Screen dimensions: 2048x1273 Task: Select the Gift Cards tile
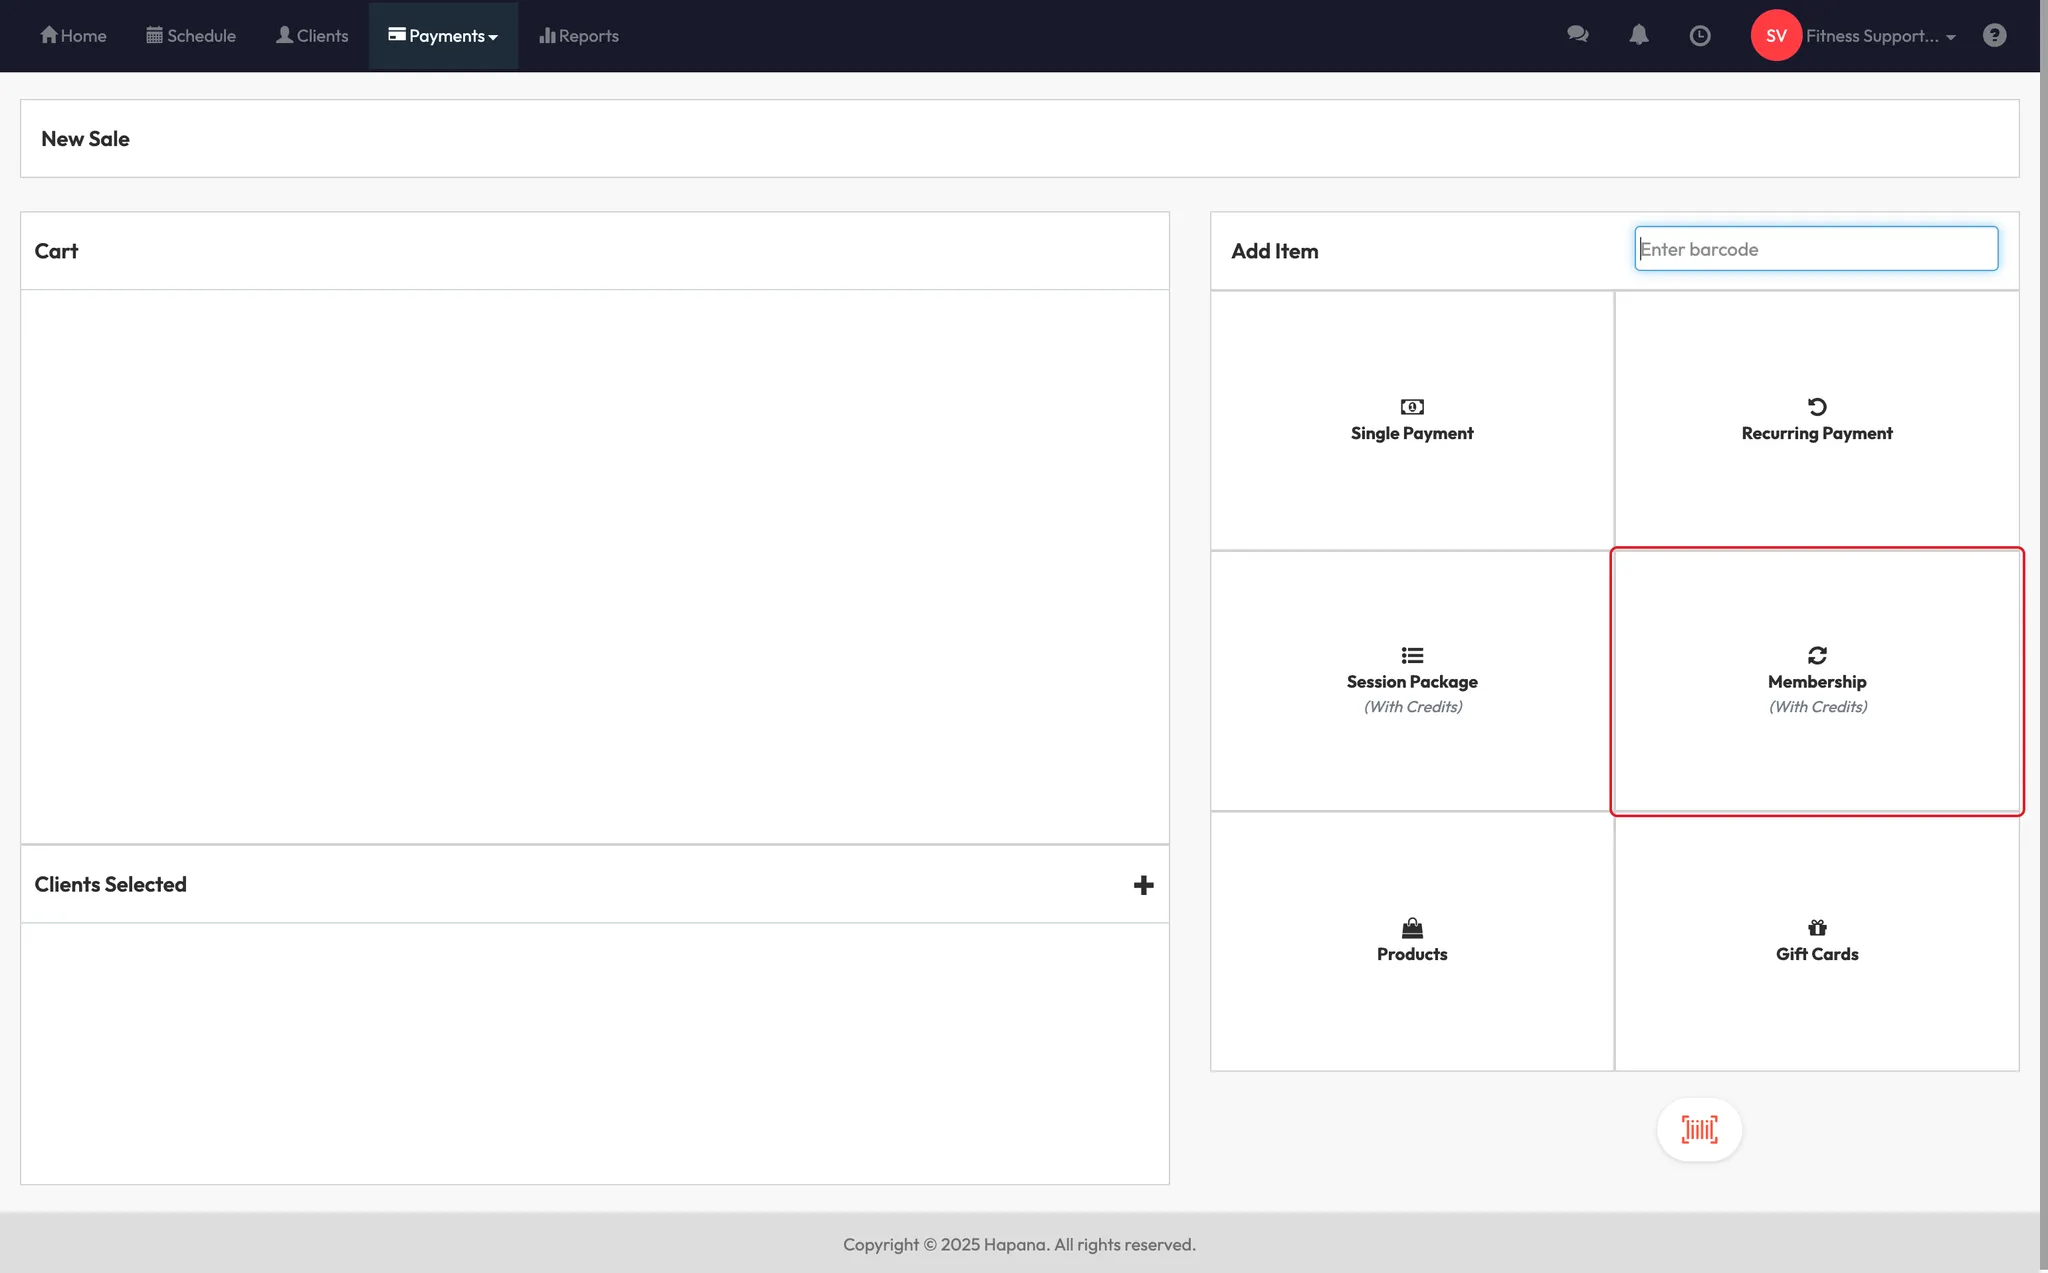click(1816, 941)
